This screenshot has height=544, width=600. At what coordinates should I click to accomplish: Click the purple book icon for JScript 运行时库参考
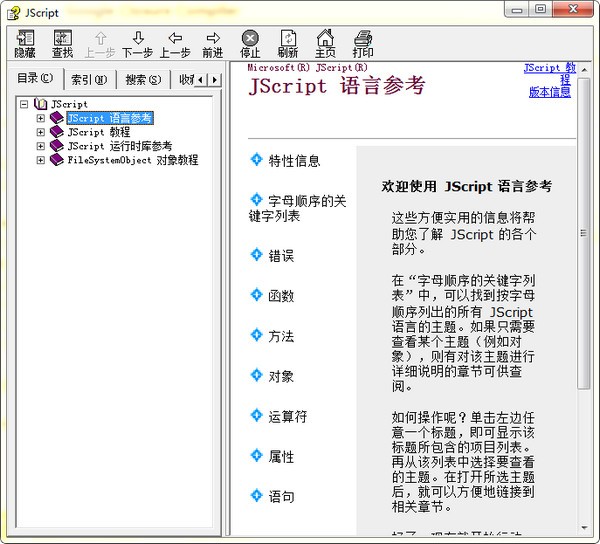click(x=57, y=146)
